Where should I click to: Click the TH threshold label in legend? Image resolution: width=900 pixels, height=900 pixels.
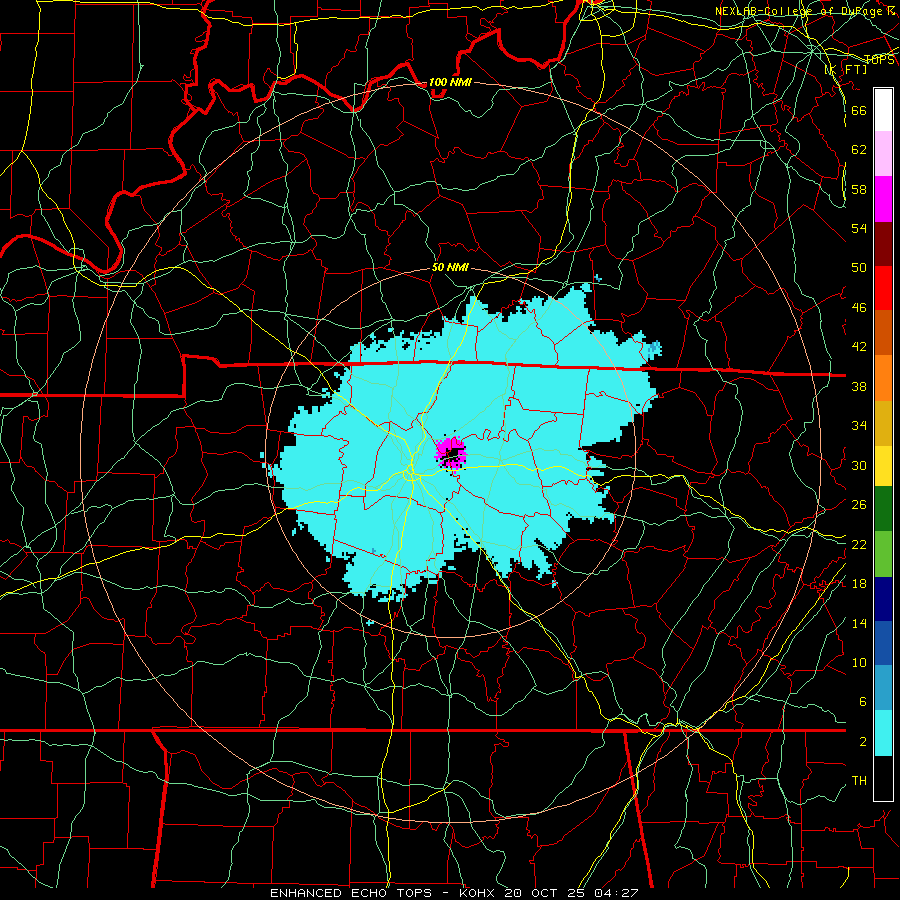pyautogui.click(x=859, y=781)
